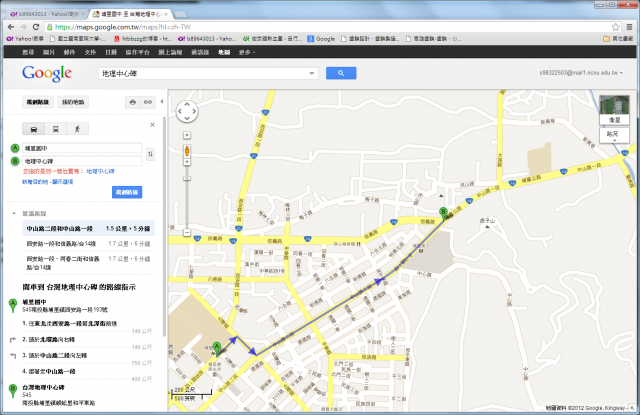Zoom out with the minus button
Viewport: 640px width, 415px height.
[187, 233]
